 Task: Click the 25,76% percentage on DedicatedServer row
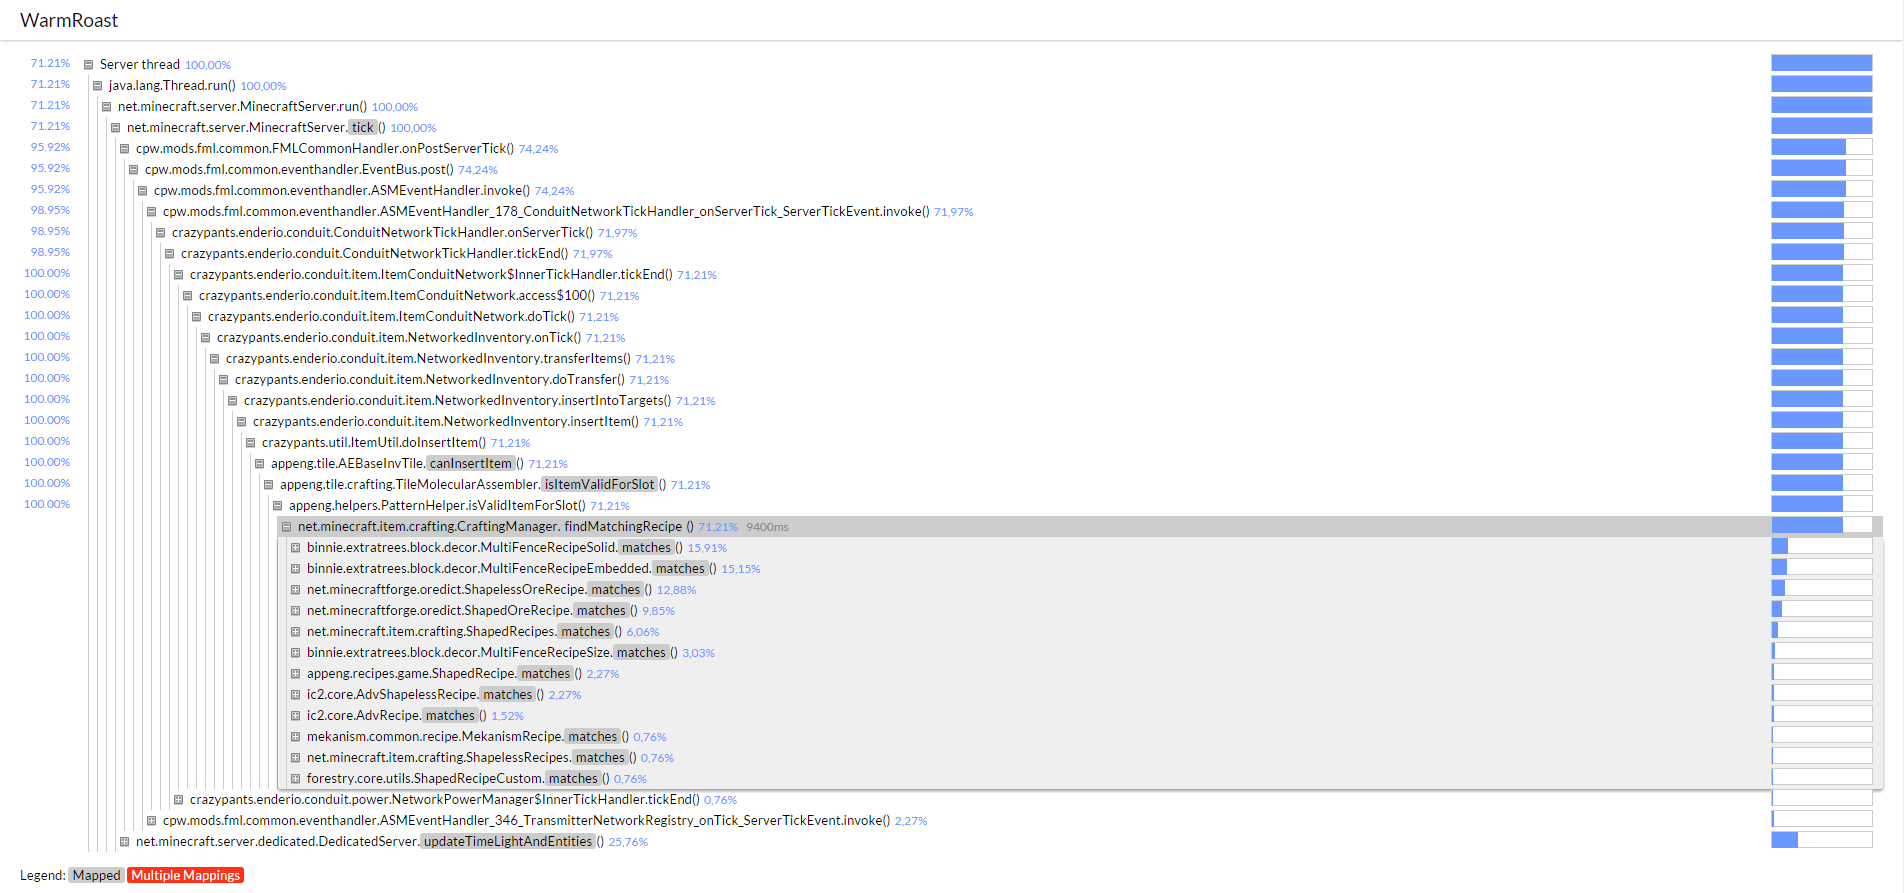628,842
